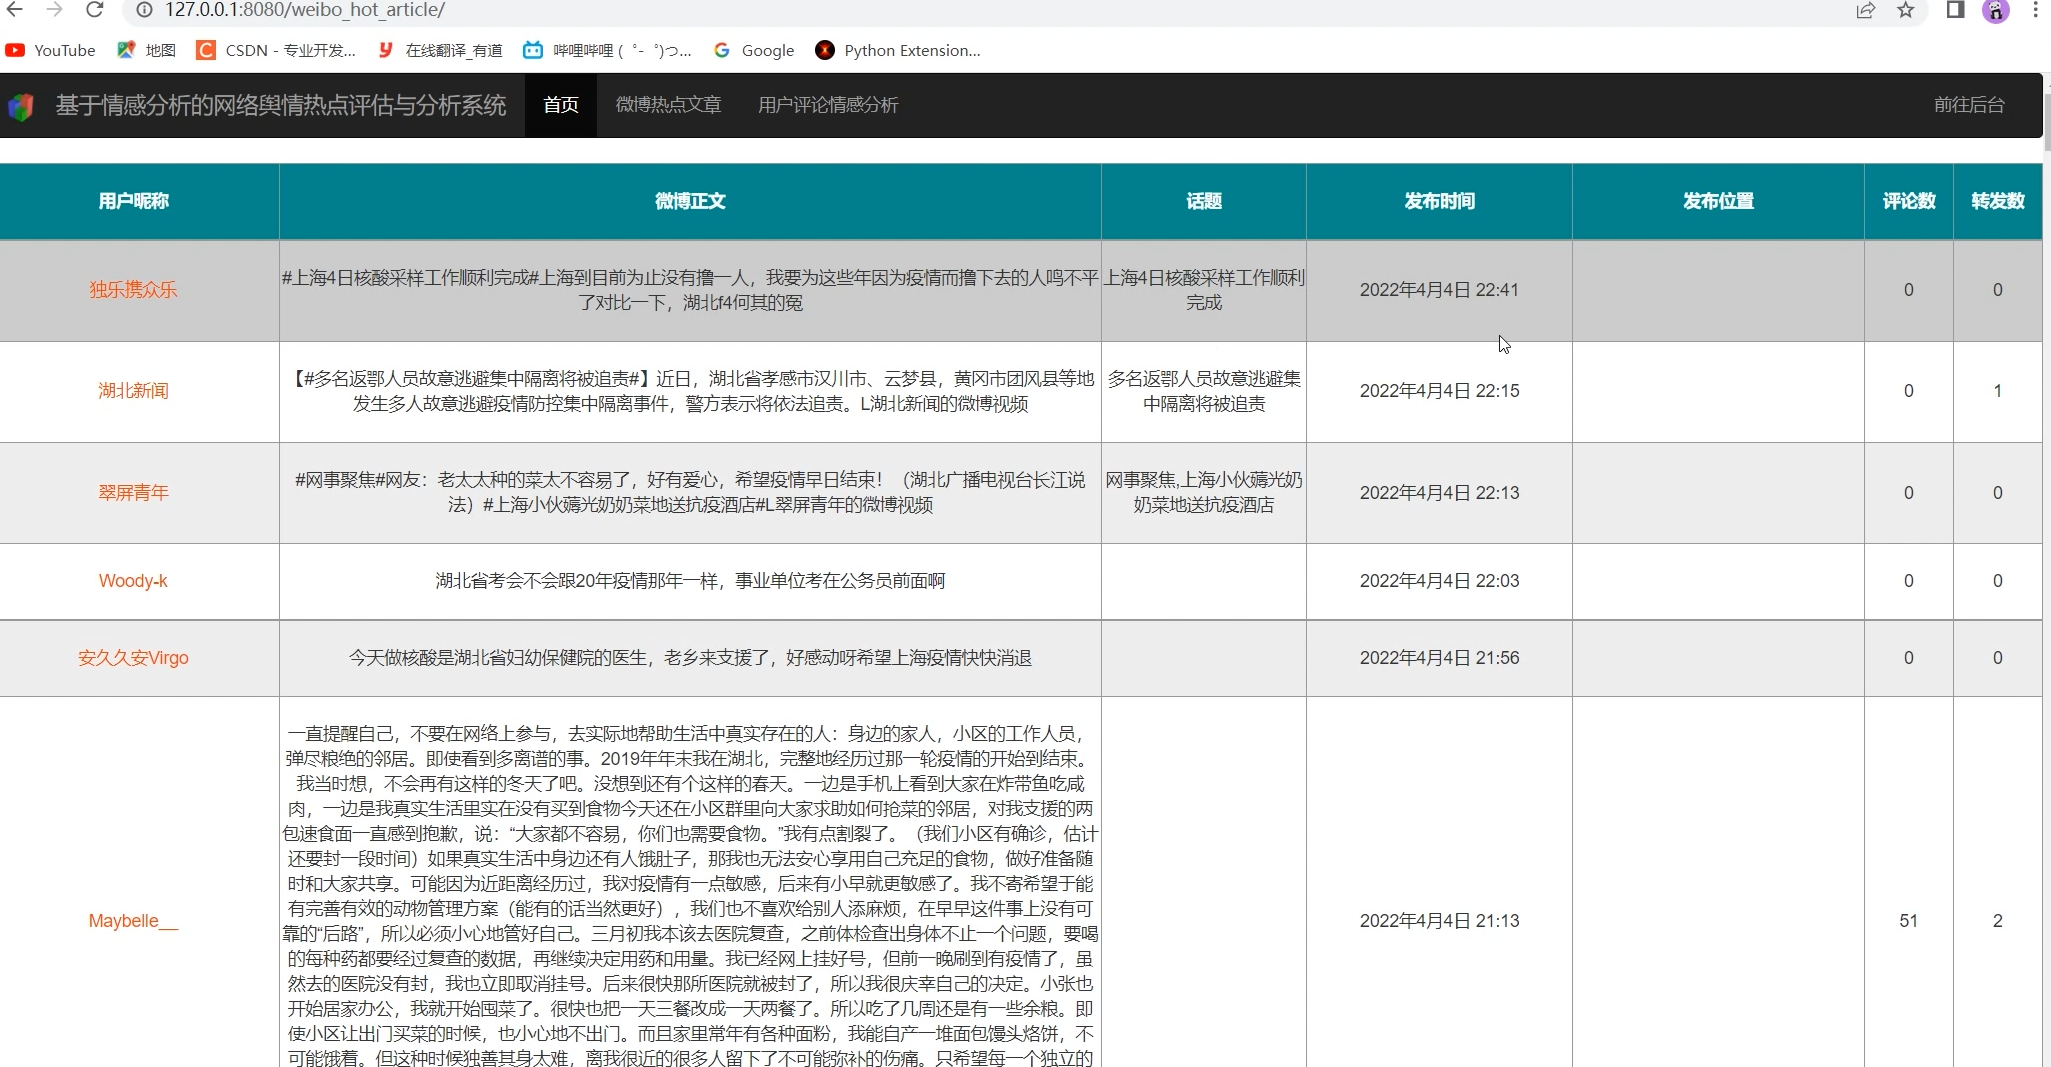Viewport: 2051px width, 1067px height.
Task: Open the Chrome three-dot menu
Action: pos(2035,10)
